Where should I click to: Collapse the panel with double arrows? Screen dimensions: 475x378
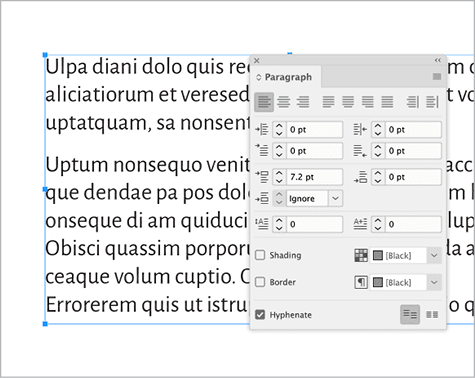(x=438, y=60)
